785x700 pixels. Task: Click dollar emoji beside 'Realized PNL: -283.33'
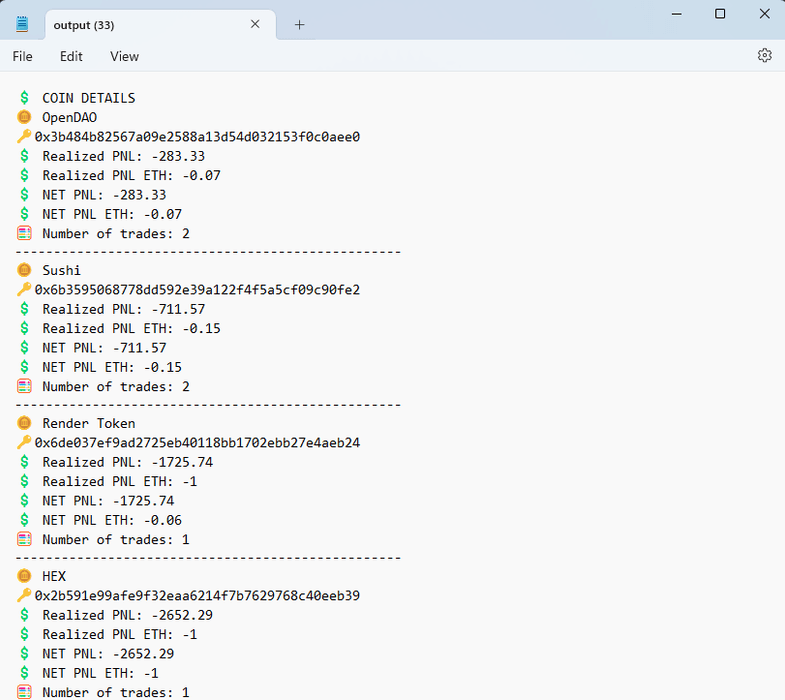pos(24,156)
